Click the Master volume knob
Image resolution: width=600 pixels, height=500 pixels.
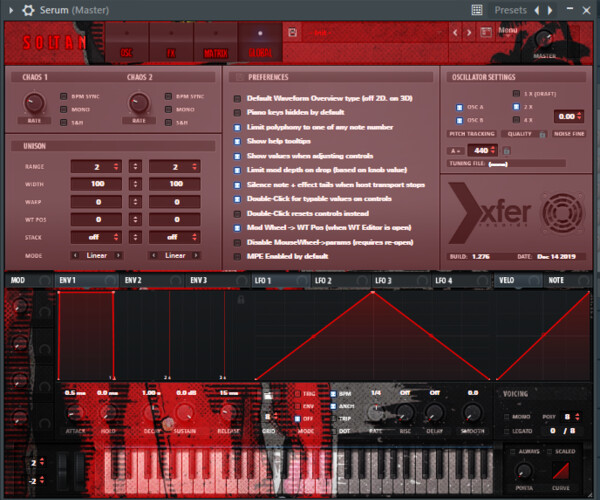(x=543, y=39)
